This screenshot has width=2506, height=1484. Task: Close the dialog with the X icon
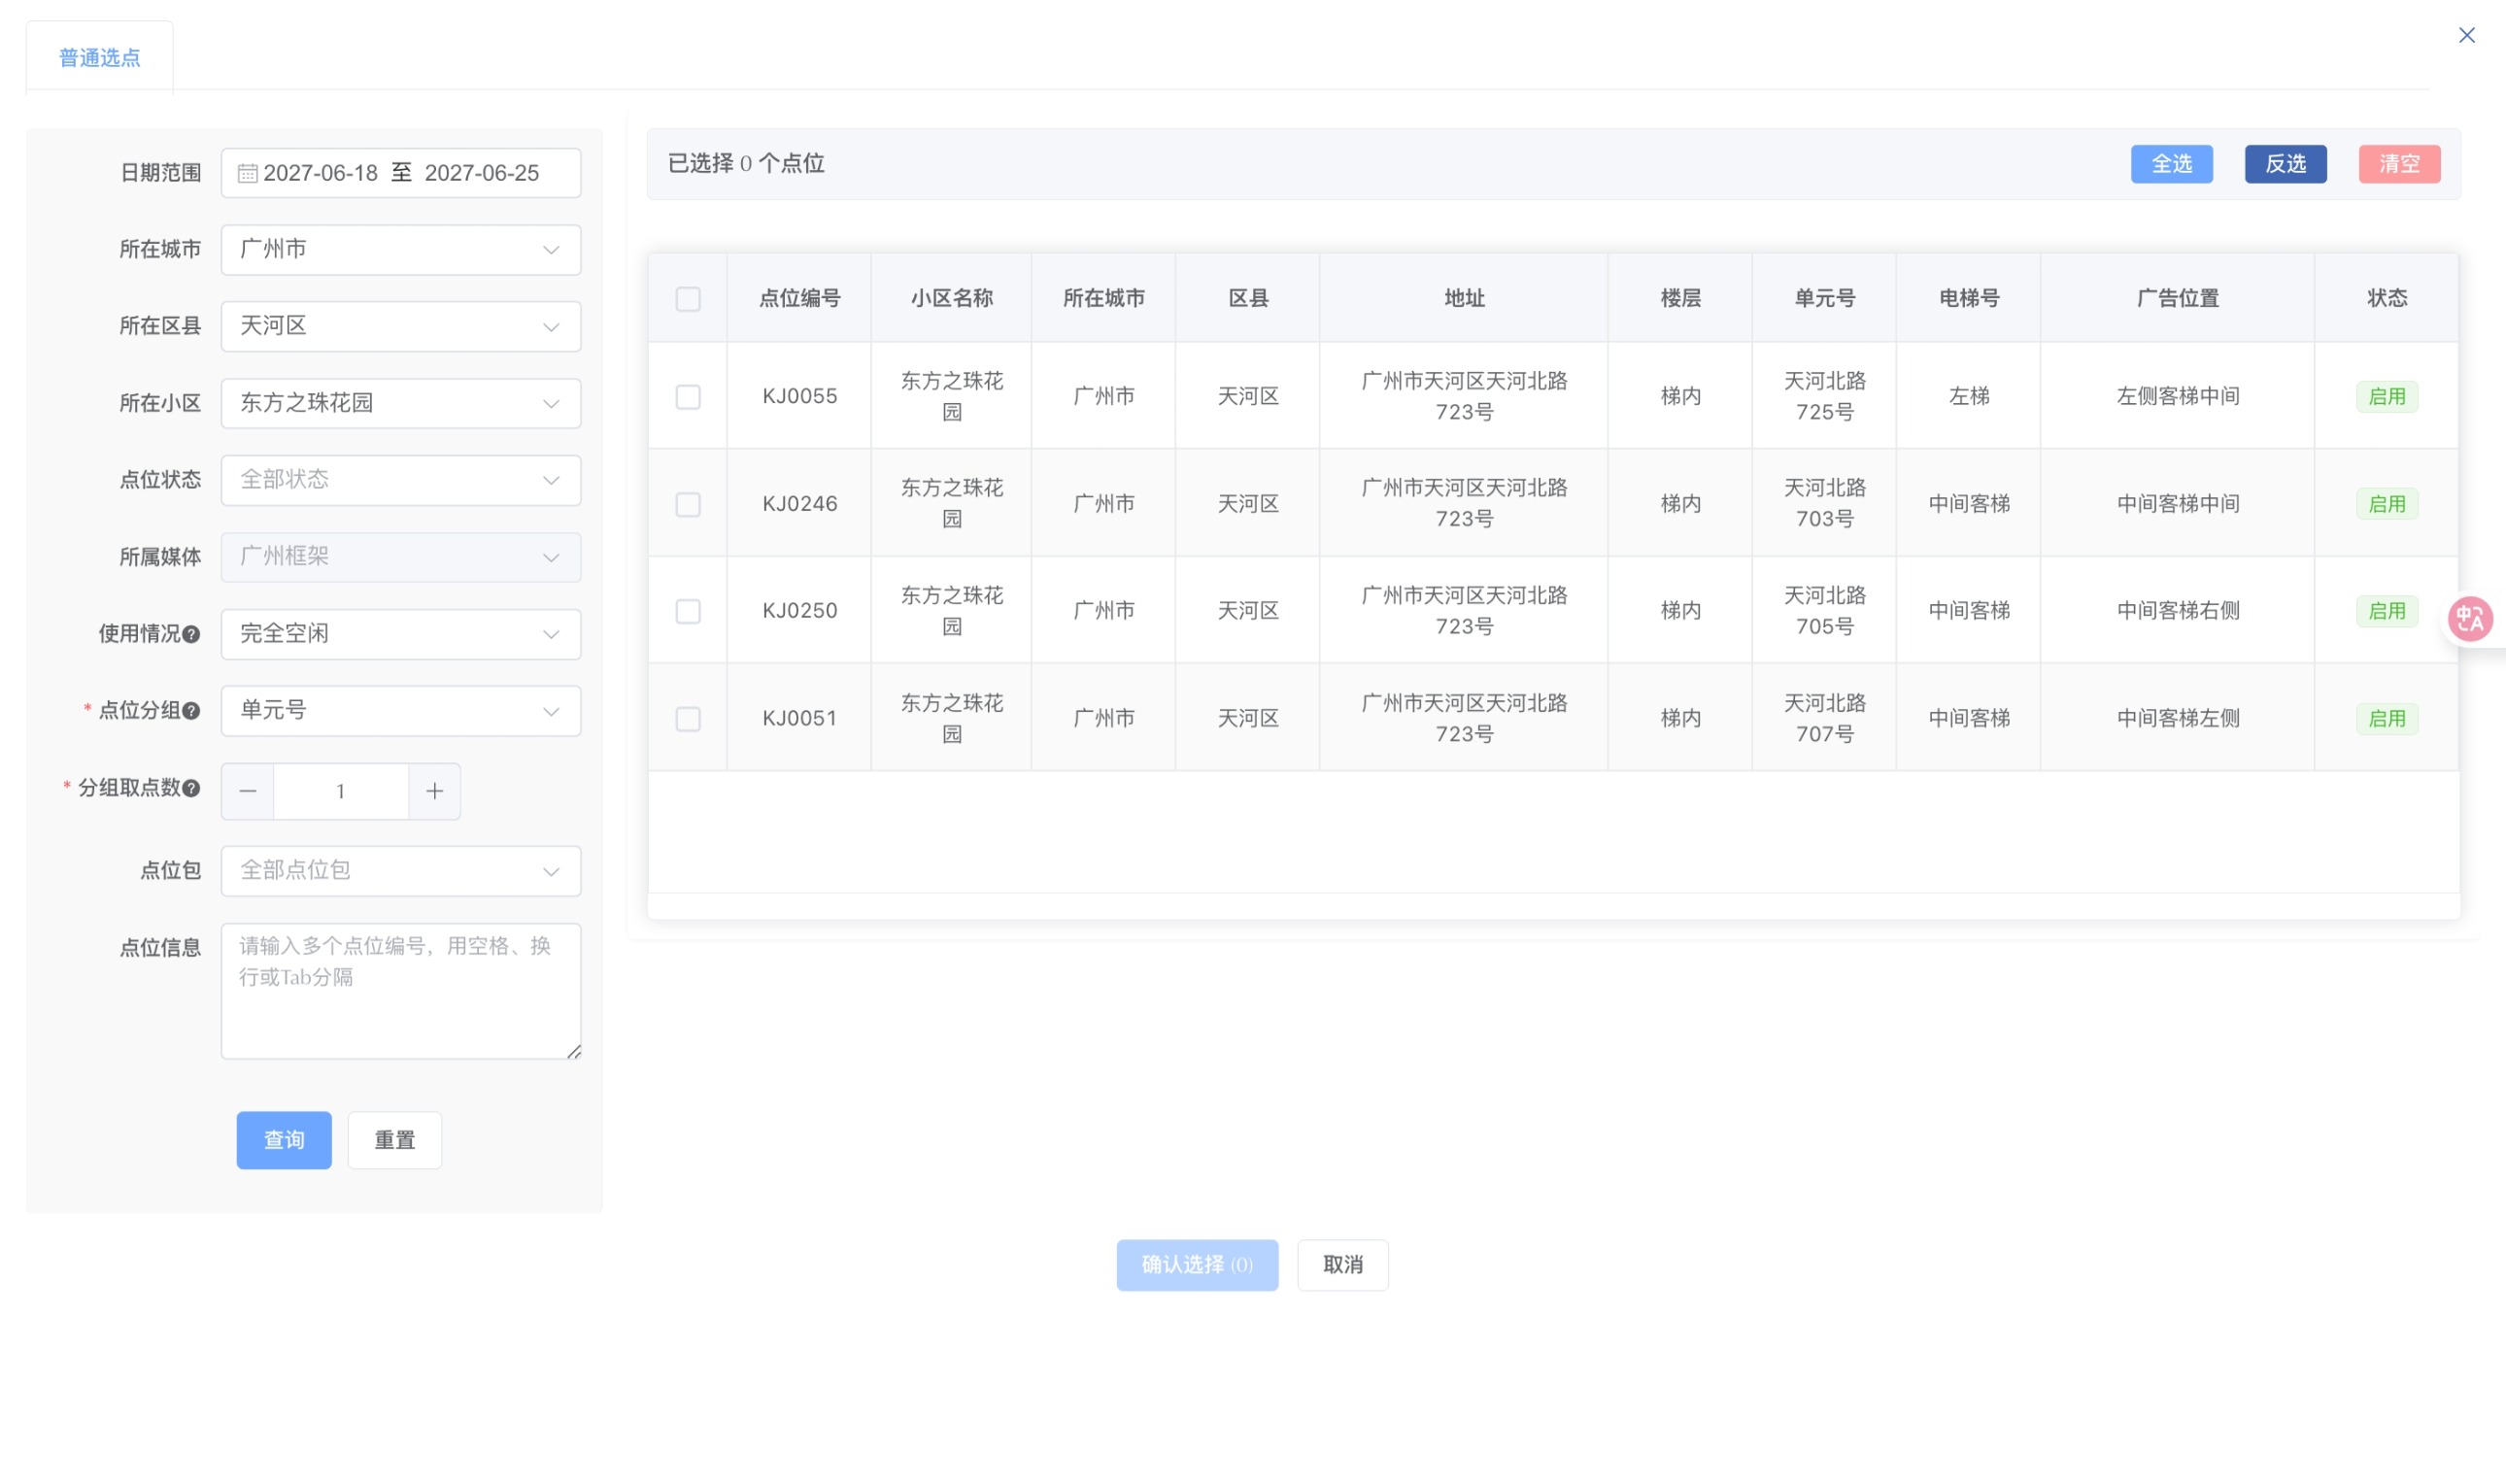click(2465, 35)
